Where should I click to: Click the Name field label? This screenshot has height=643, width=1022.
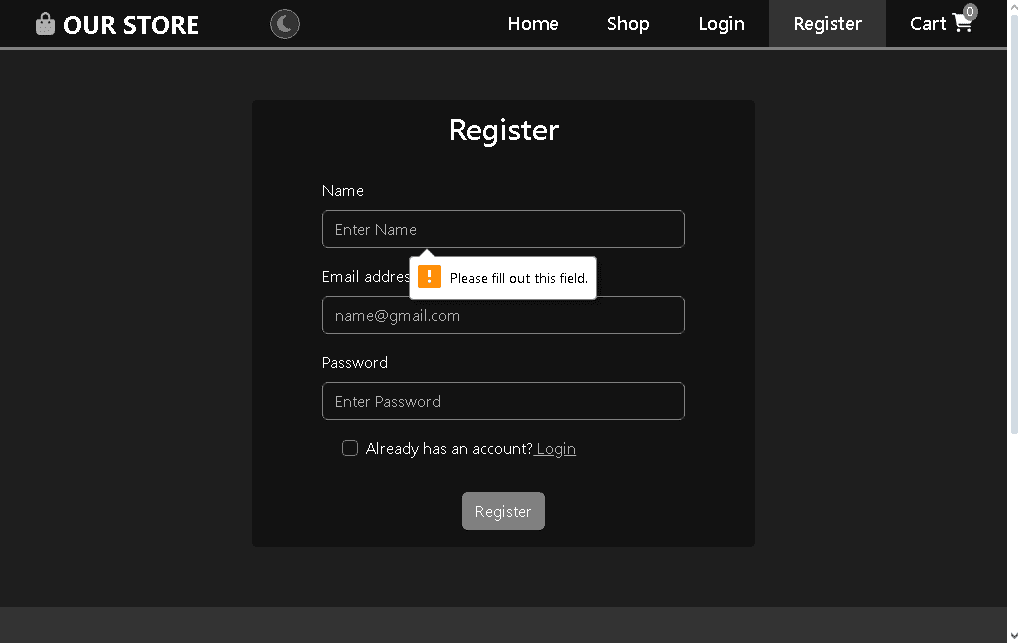coord(343,191)
